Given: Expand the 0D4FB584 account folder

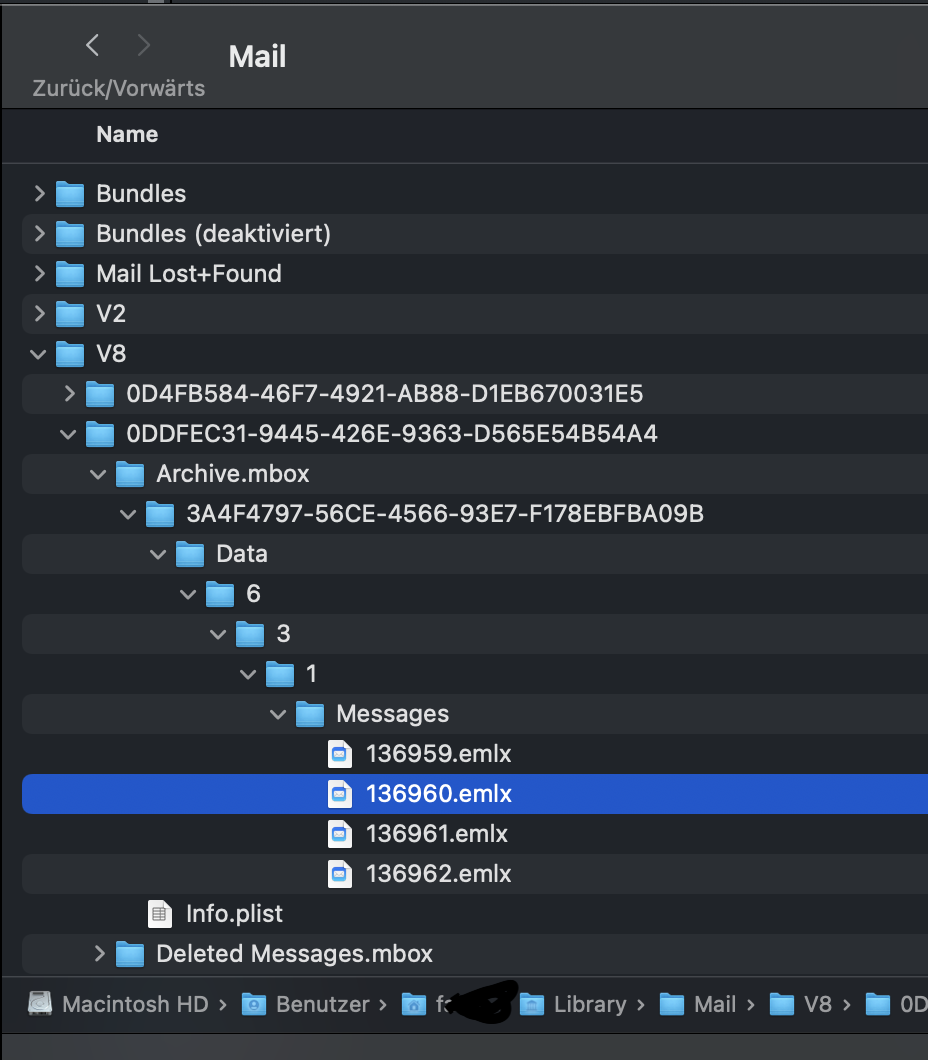Looking at the screenshot, I should pos(69,393).
